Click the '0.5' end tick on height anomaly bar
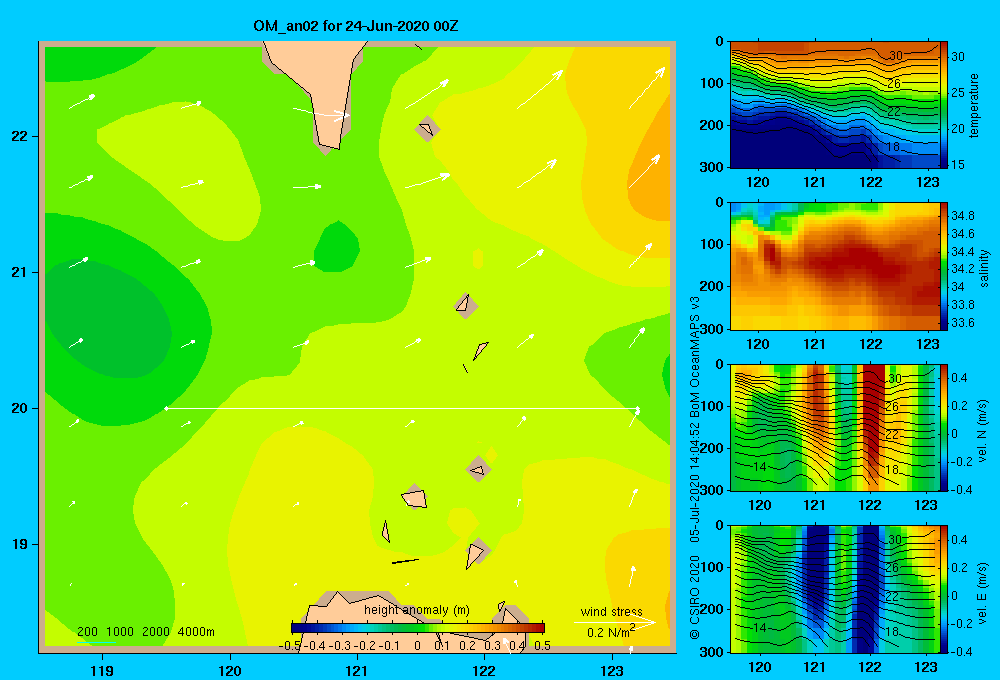This screenshot has height=680, width=1000. click(x=542, y=646)
